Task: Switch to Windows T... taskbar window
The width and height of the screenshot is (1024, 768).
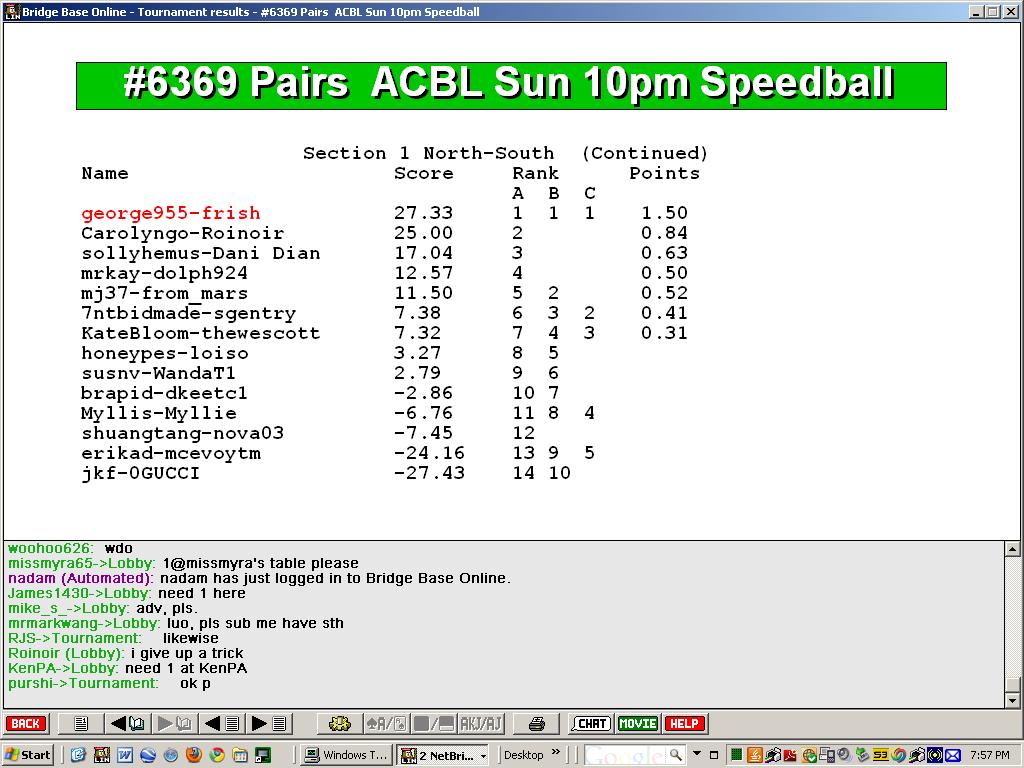Action: pos(346,755)
